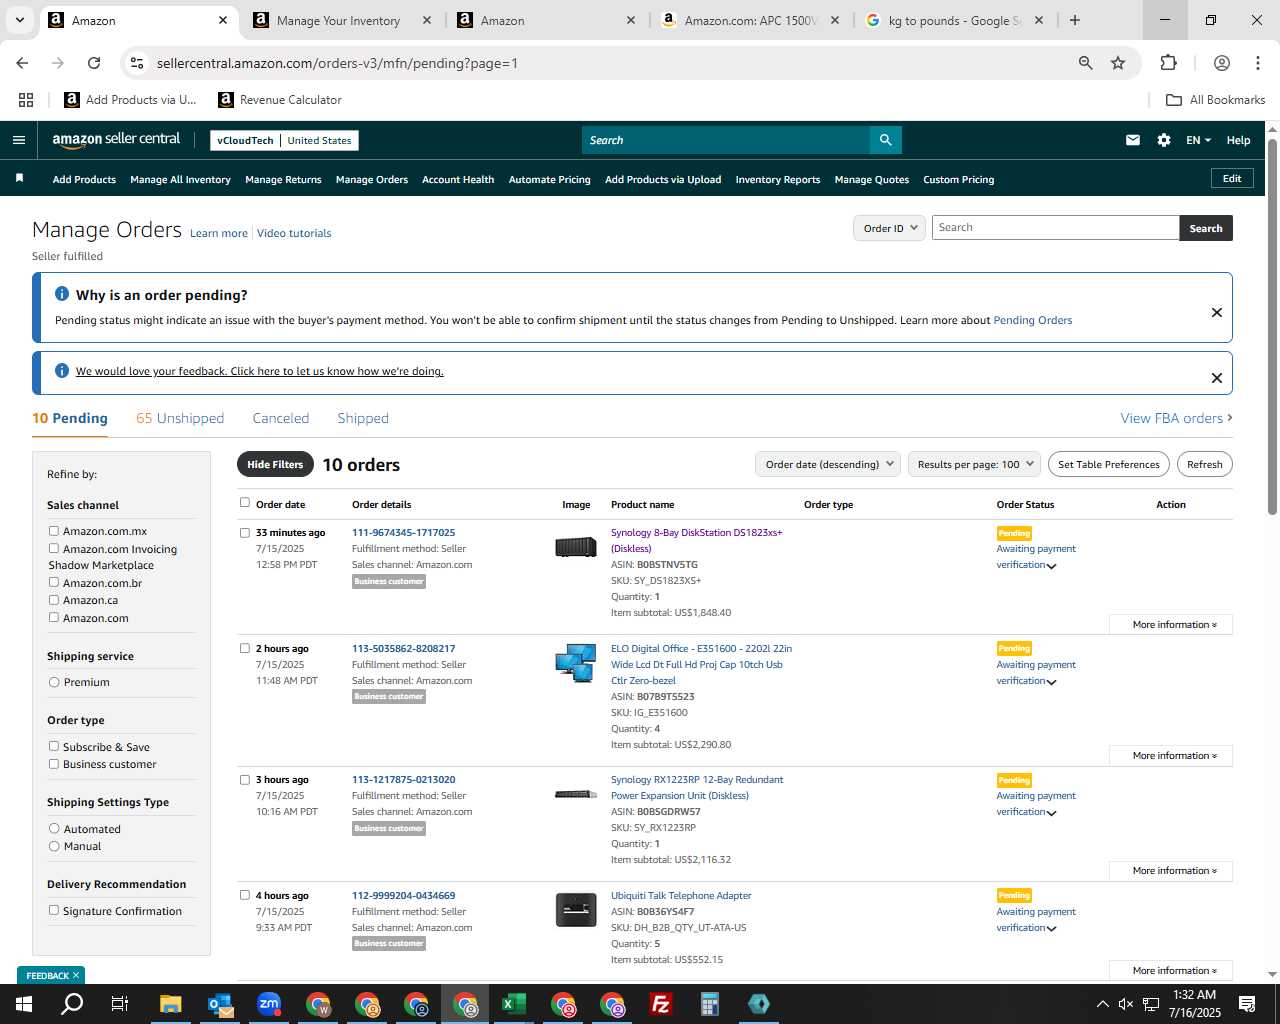Click the browser back arrow

(22, 63)
